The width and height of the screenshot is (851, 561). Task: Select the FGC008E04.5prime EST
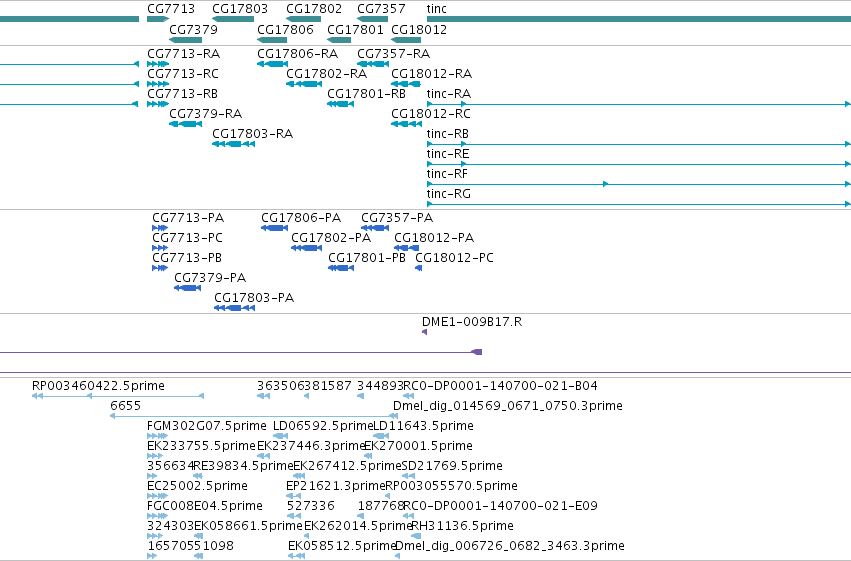click(x=205, y=506)
